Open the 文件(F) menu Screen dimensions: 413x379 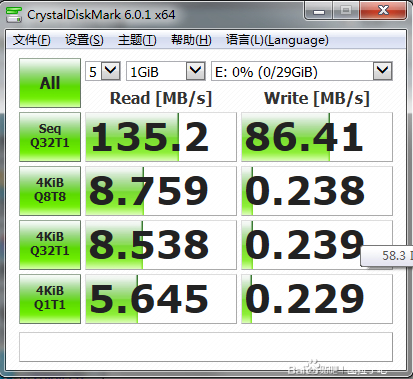click(32, 40)
